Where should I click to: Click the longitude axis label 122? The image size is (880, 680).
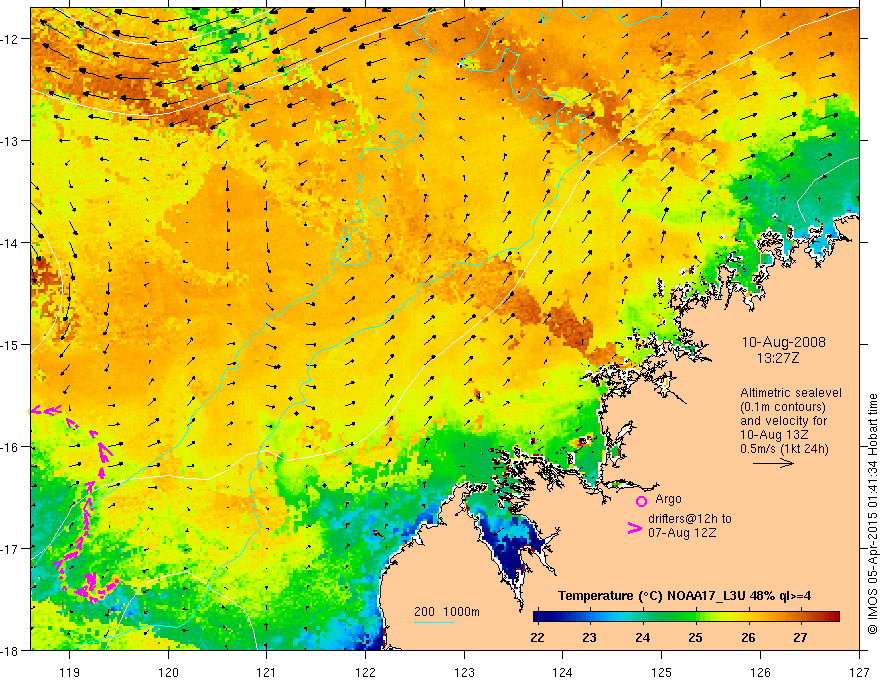click(x=365, y=672)
